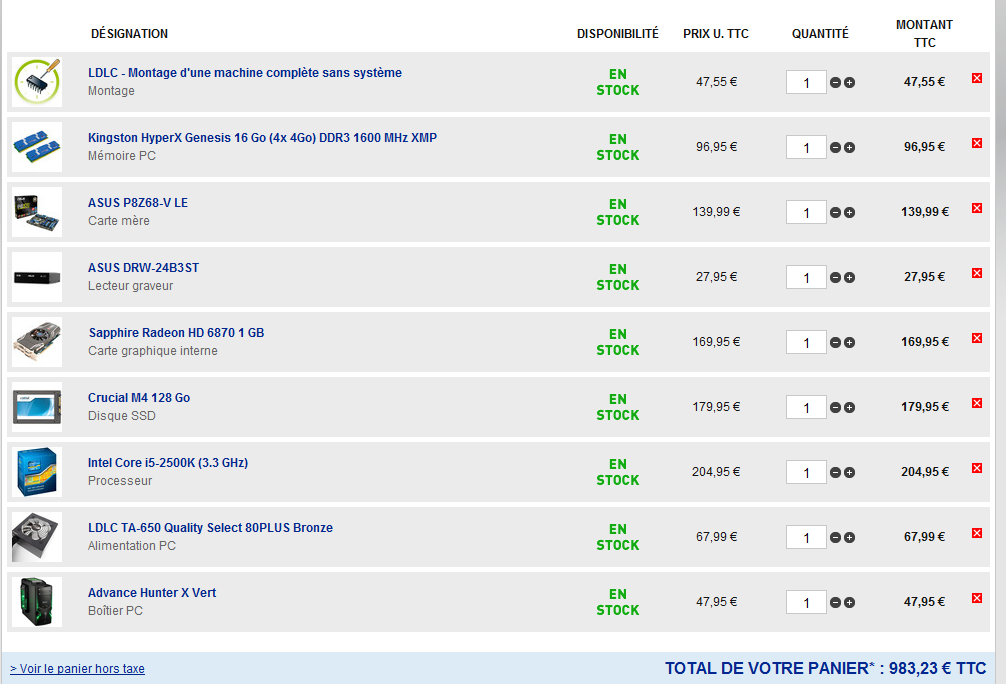
Task: Click the LDLC TA-650 power supply thumbnail
Action: click(x=37, y=537)
